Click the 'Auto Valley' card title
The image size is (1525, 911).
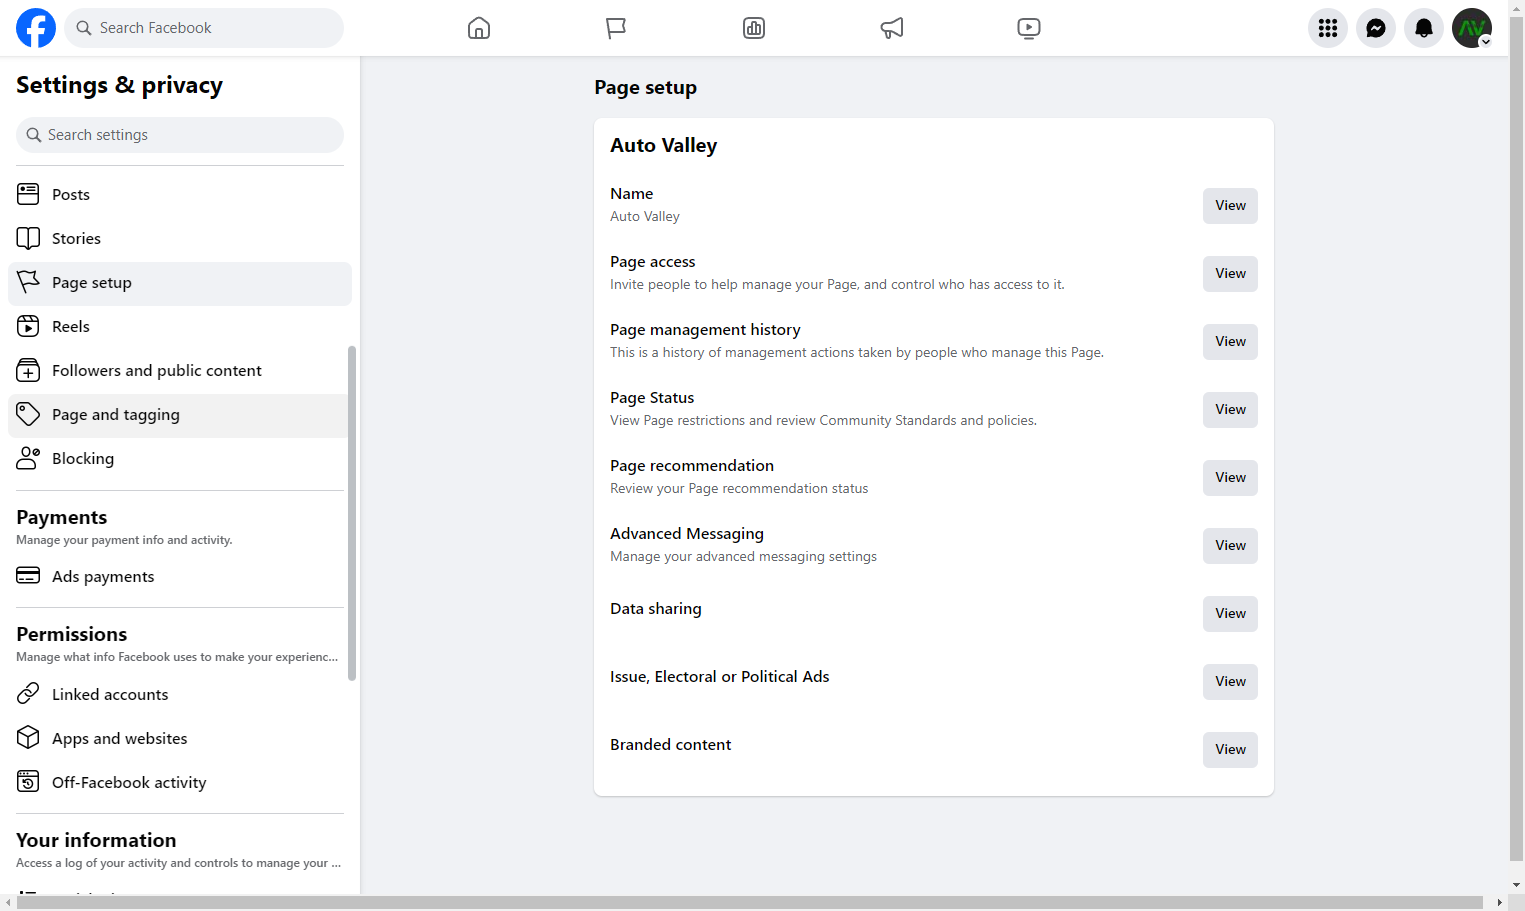pyautogui.click(x=664, y=145)
